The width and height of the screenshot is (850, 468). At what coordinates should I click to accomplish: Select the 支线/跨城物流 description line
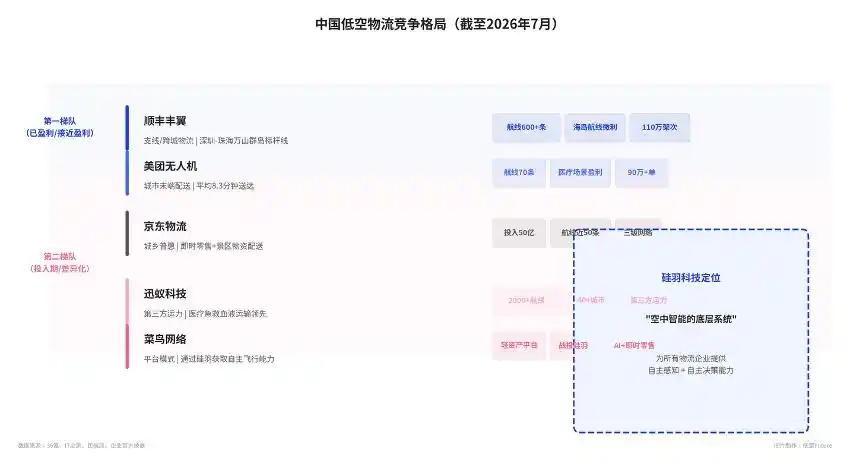point(216,140)
